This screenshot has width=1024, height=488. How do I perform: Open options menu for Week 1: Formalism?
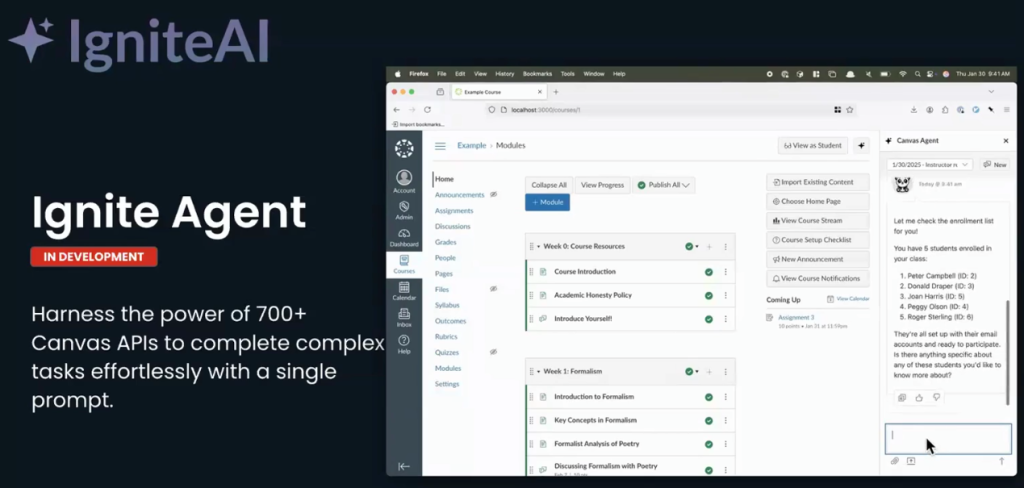point(726,372)
